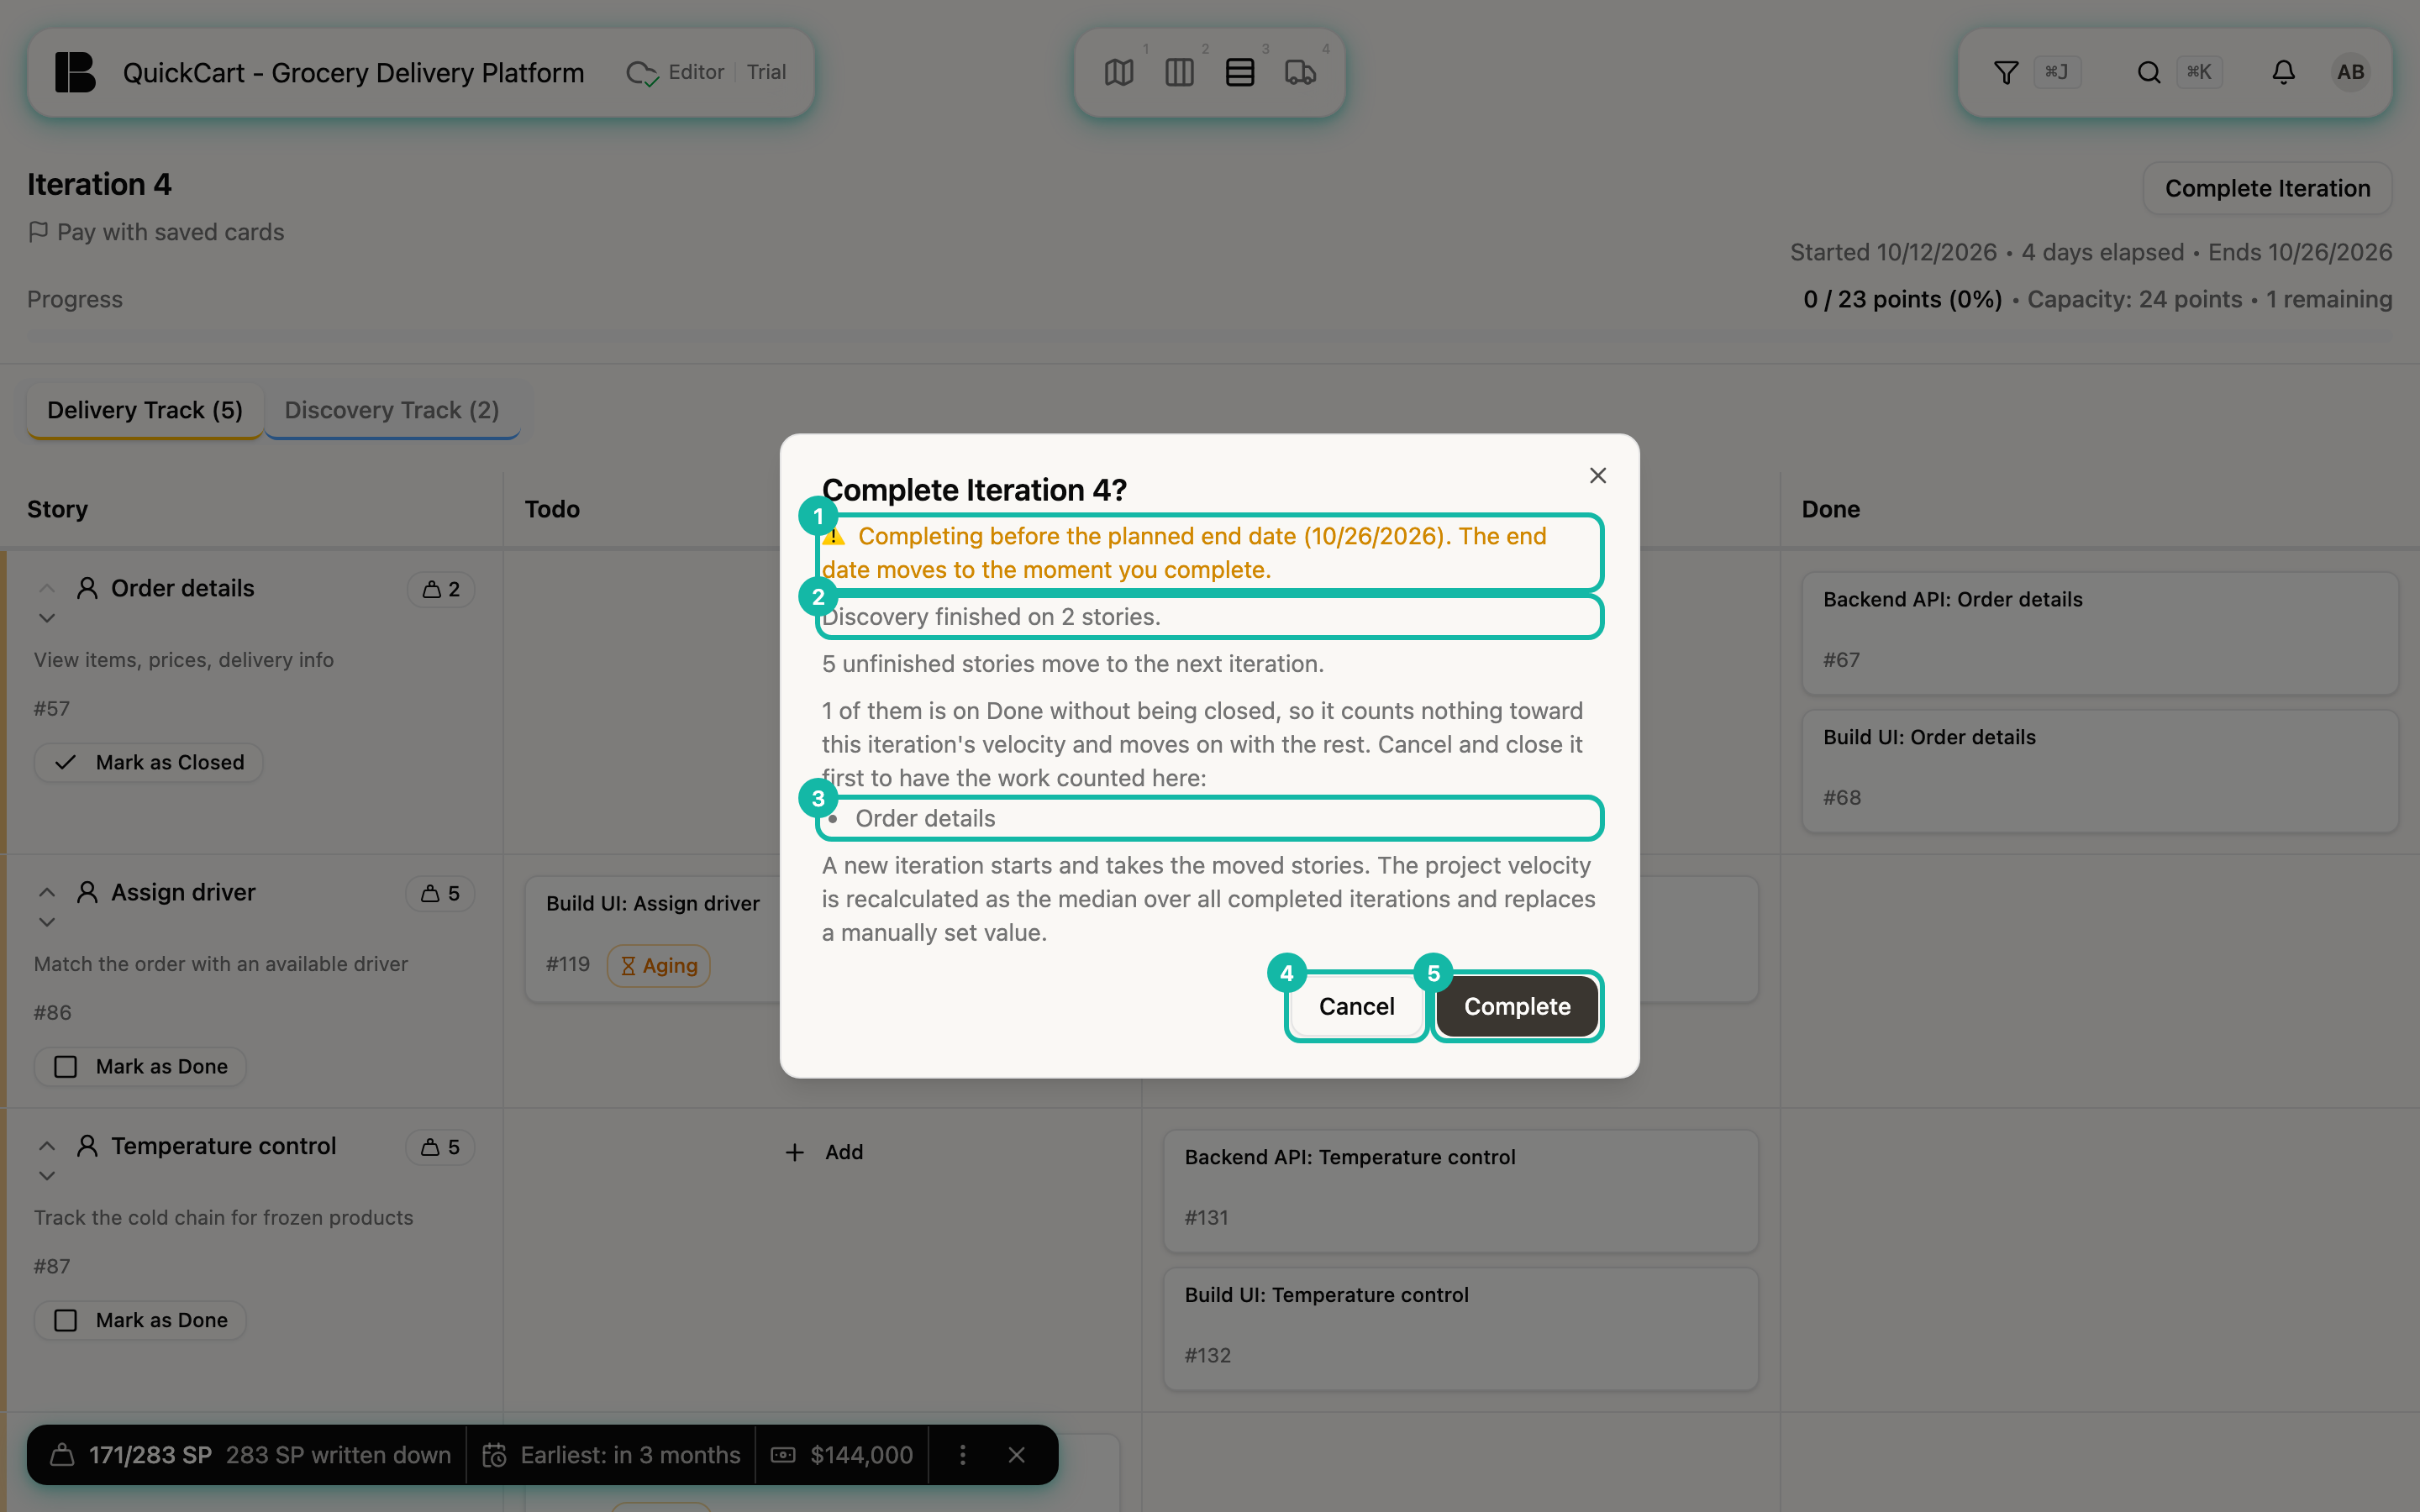The width and height of the screenshot is (2420, 1512).
Task: Click the Aging badge on task #119
Action: click(659, 965)
